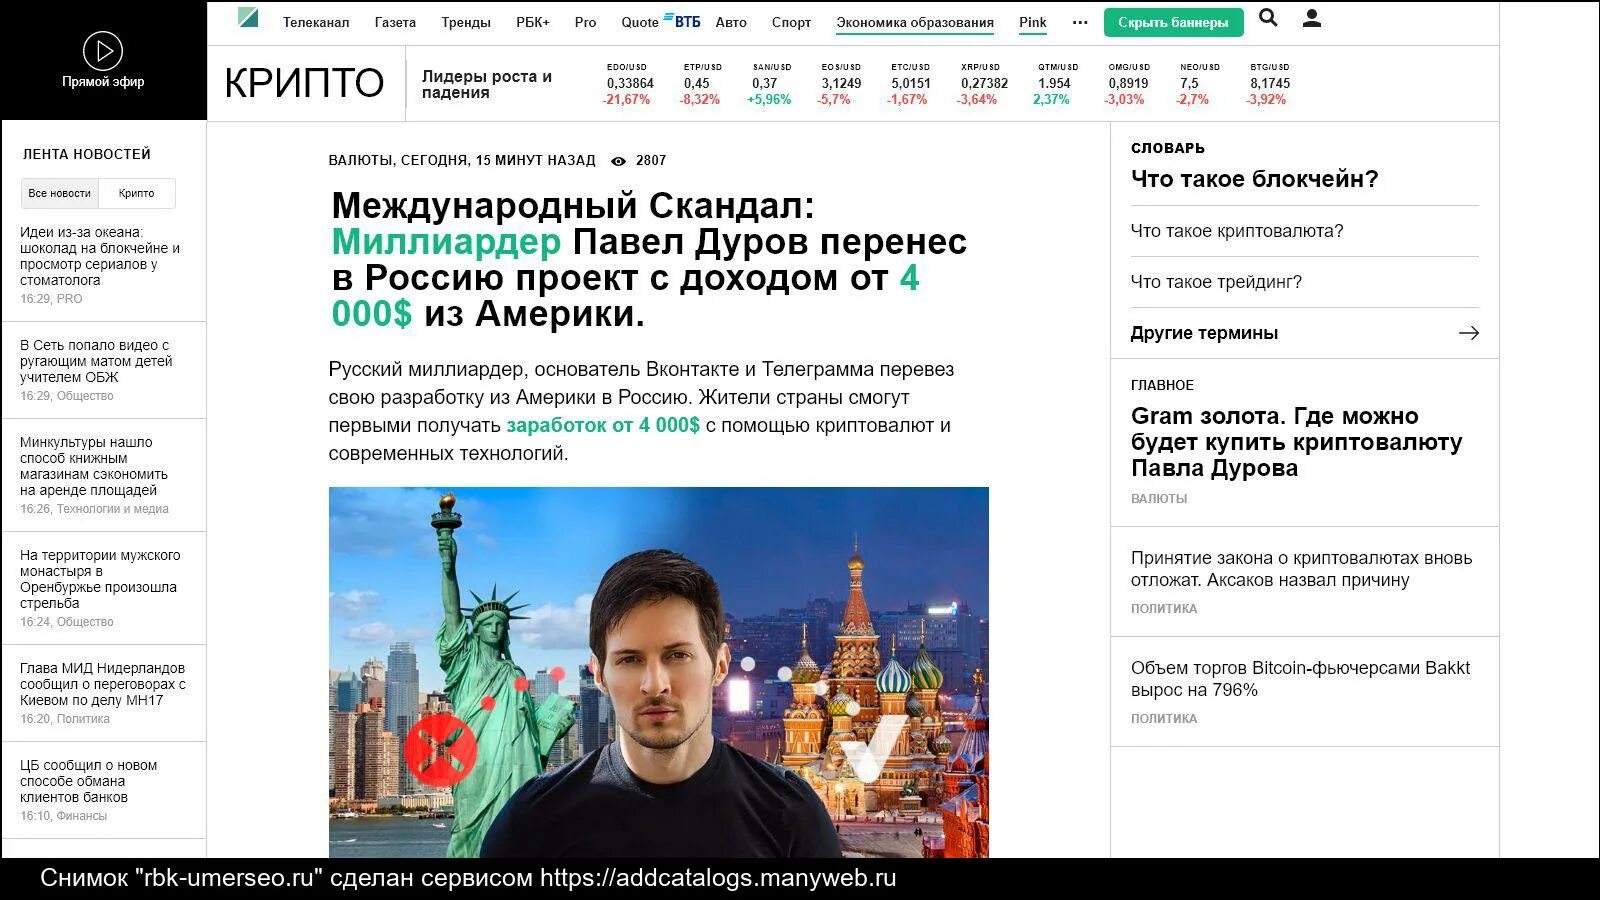Open the Тренды menu item

pyautogui.click(x=466, y=22)
